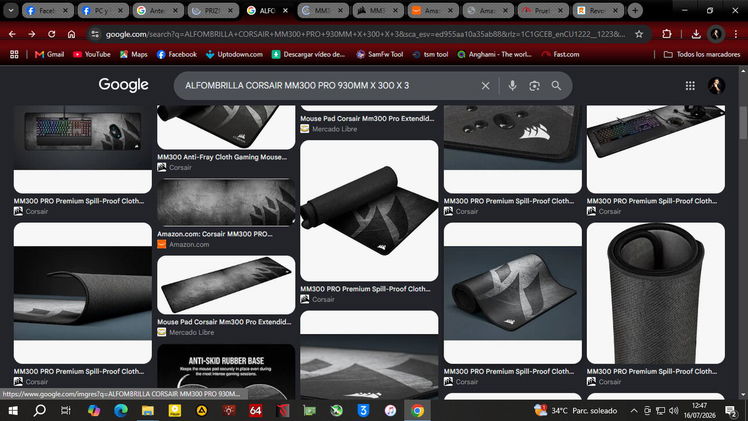Open the Facebook bookmark
Image resolution: width=748 pixels, height=421 pixels.
click(x=177, y=54)
